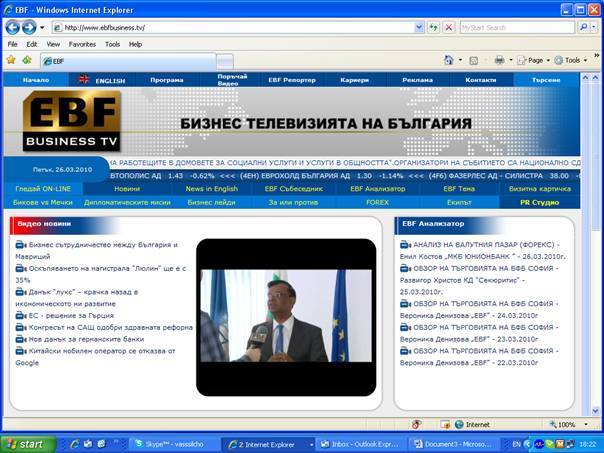Click the green Refresh page icon
The width and height of the screenshot is (604, 453).
[434, 28]
